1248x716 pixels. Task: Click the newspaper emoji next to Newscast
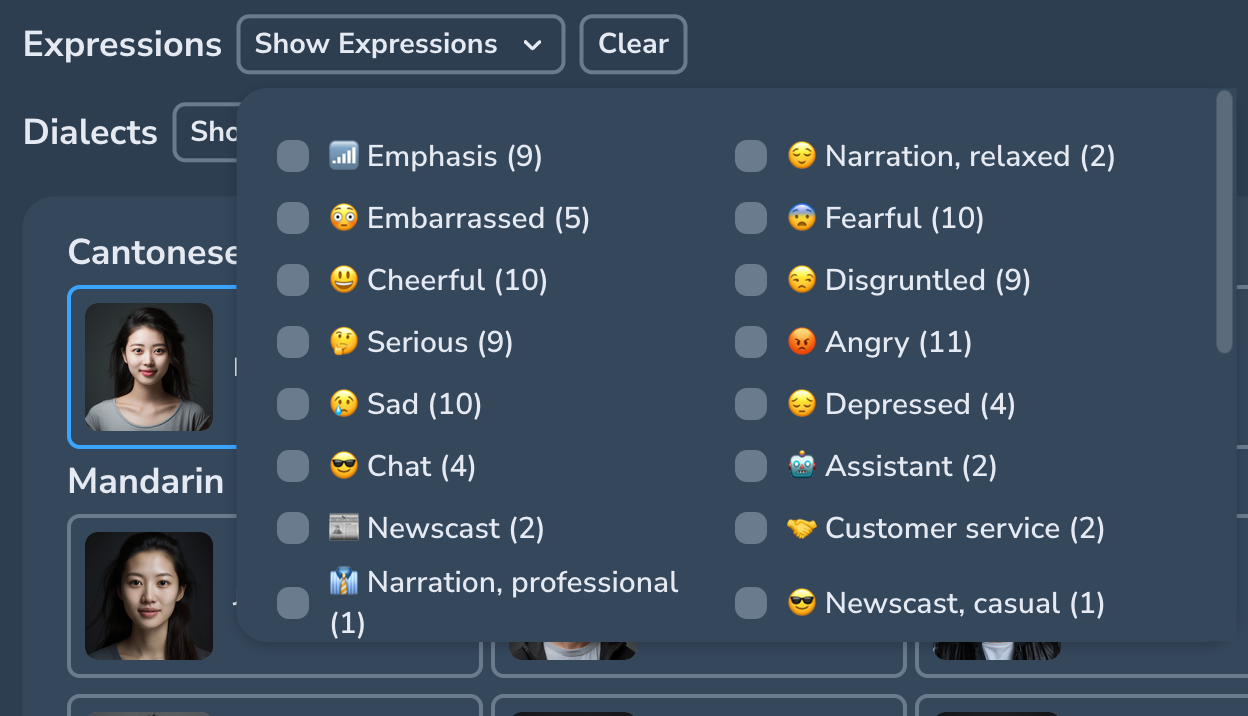pos(343,528)
